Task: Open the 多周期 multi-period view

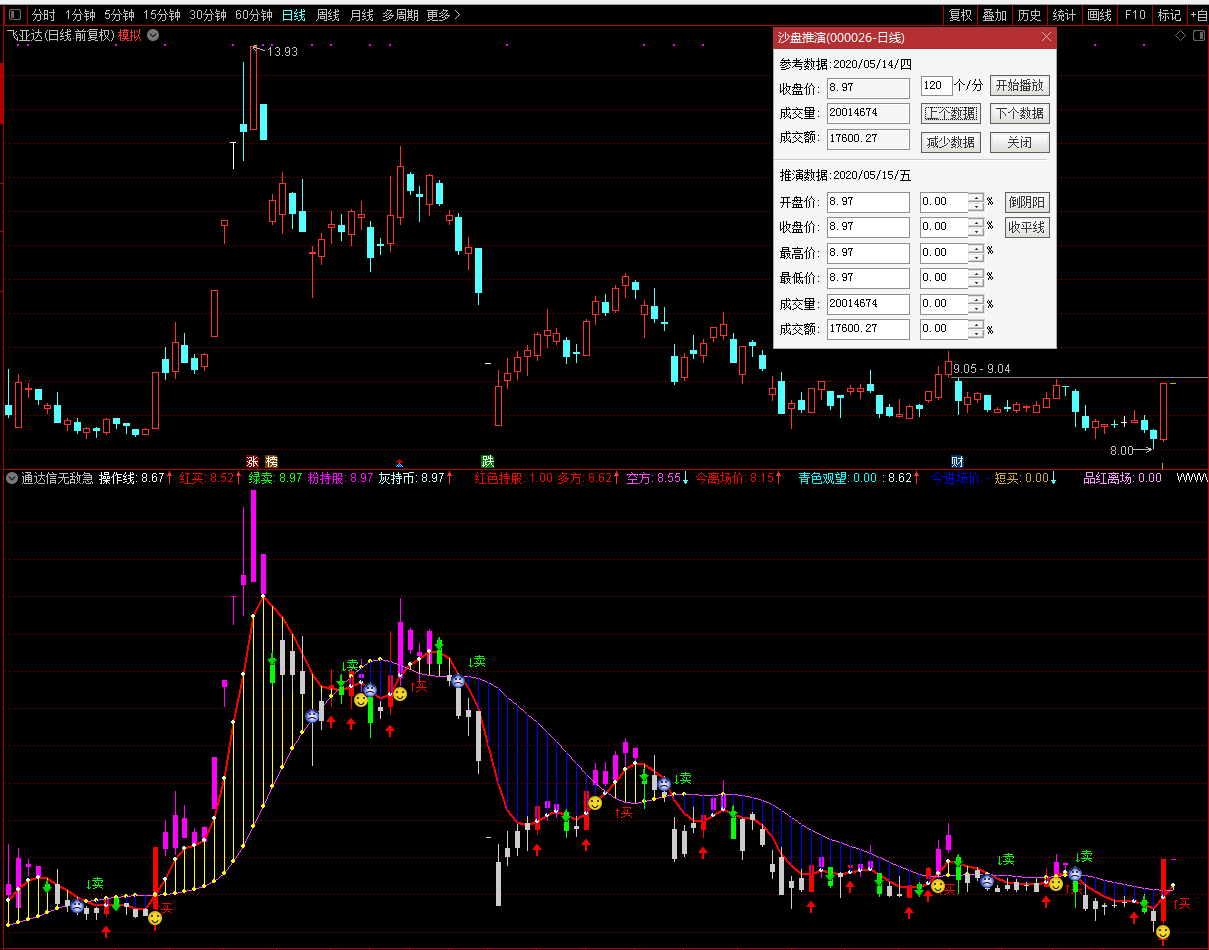Action: point(400,15)
